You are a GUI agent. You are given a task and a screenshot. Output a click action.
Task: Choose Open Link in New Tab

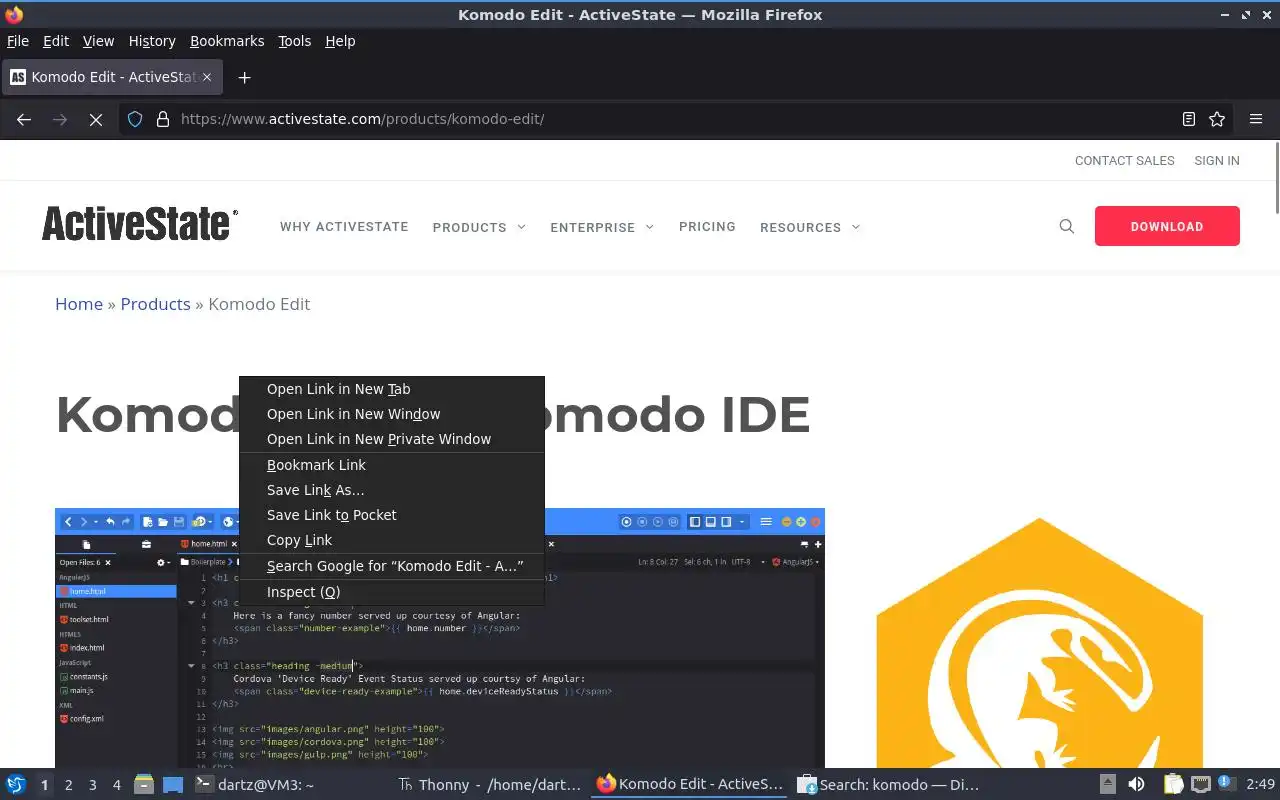pyautogui.click(x=392, y=389)
